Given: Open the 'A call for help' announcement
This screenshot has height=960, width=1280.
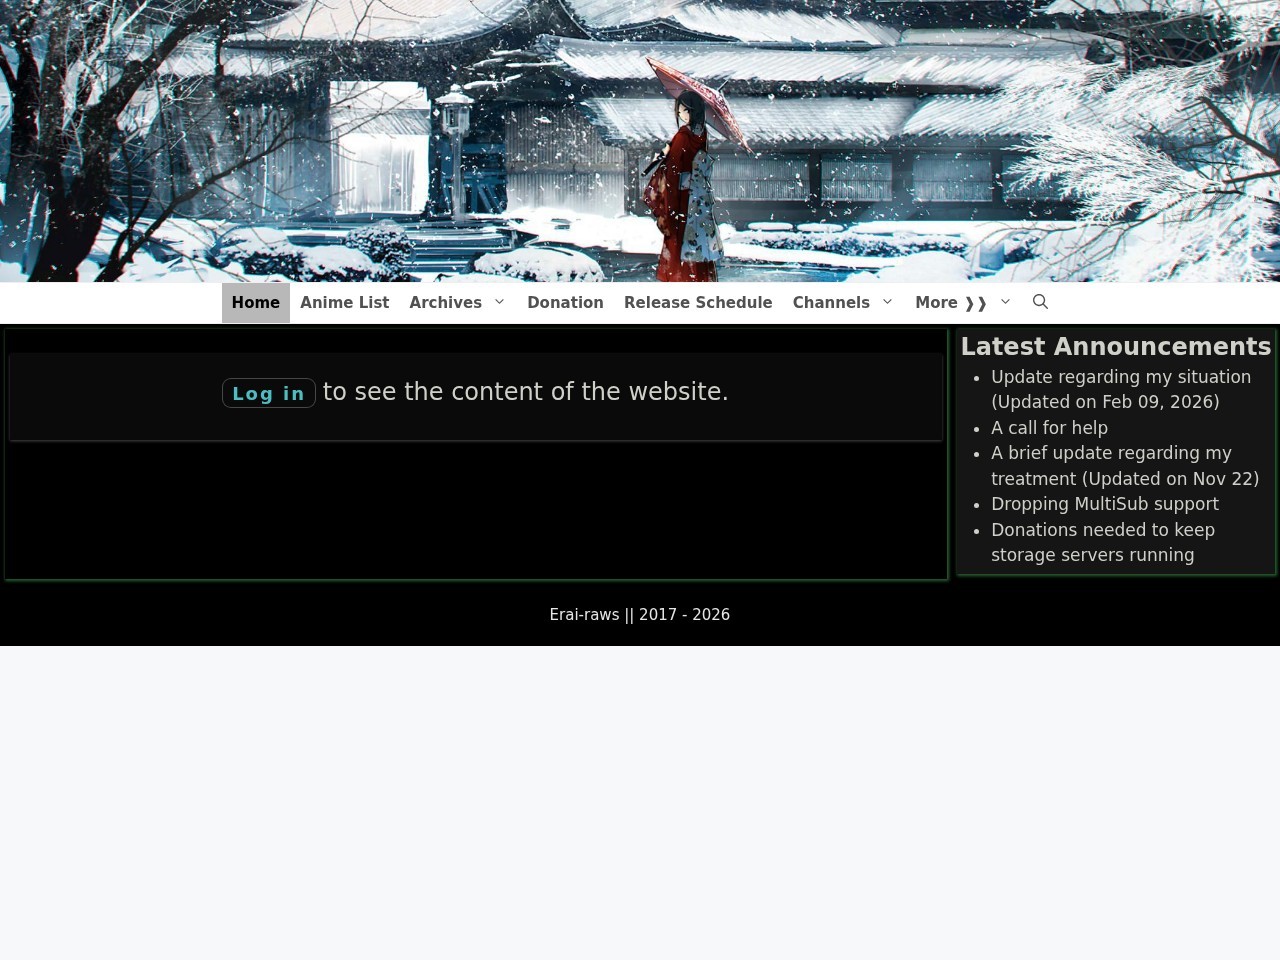Looking at the screenshot, I should 1049,428.
